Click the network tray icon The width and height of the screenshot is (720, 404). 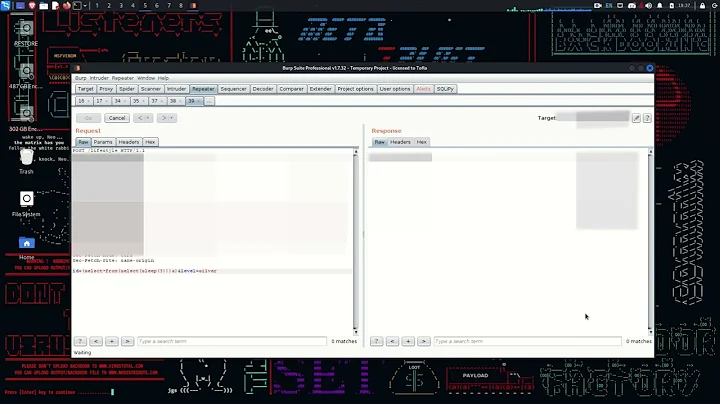[620, 6]
